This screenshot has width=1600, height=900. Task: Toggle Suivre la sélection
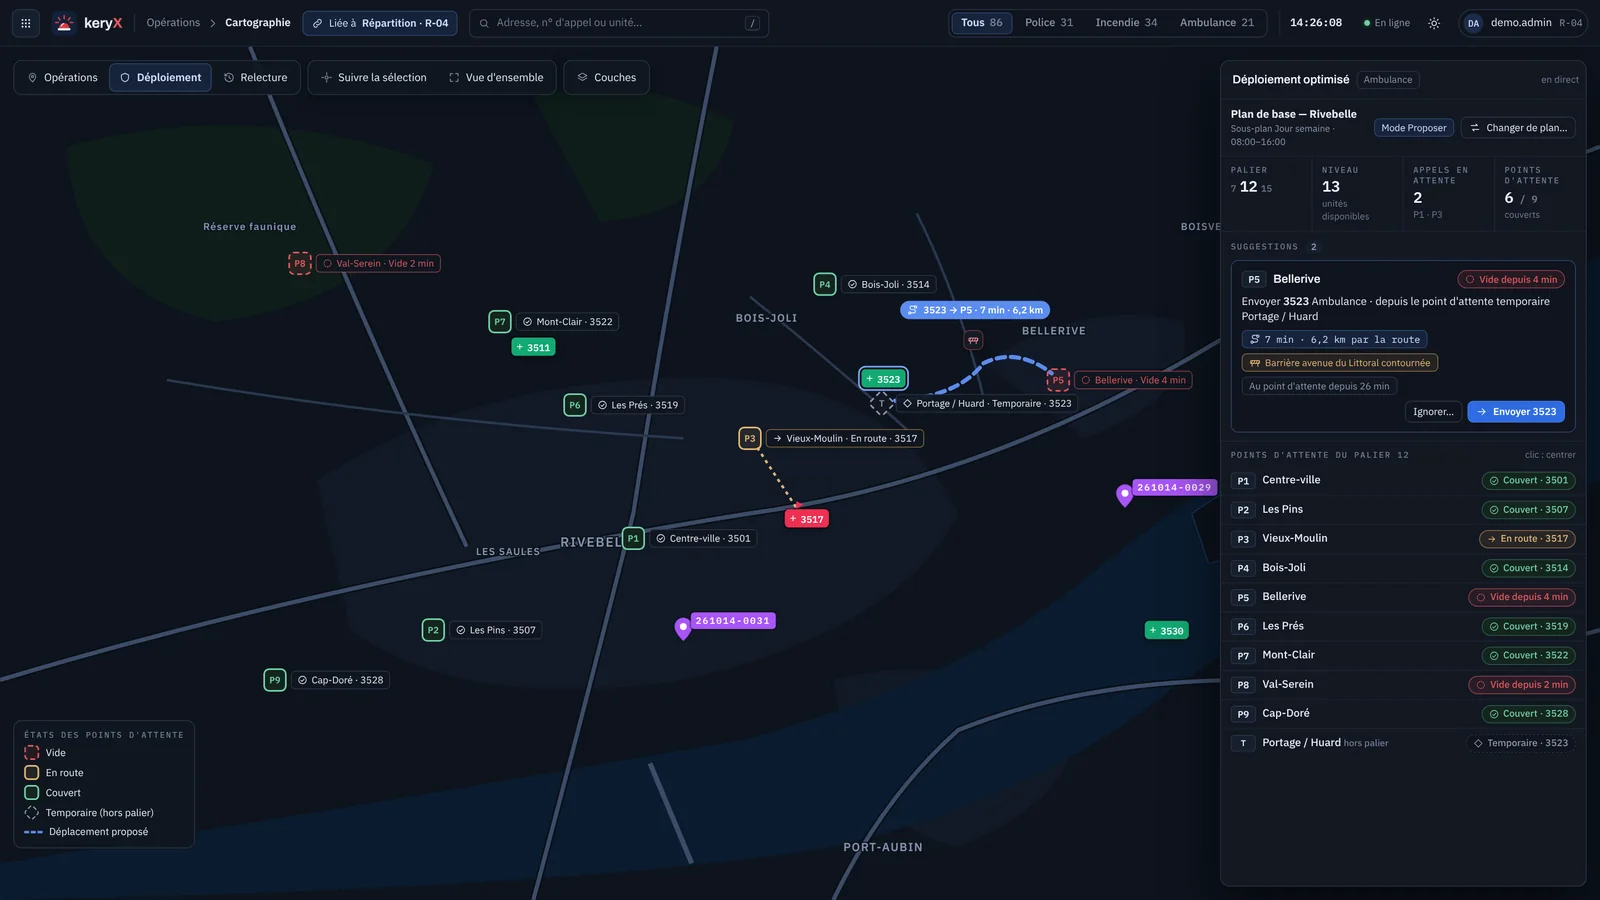point(373,78)
